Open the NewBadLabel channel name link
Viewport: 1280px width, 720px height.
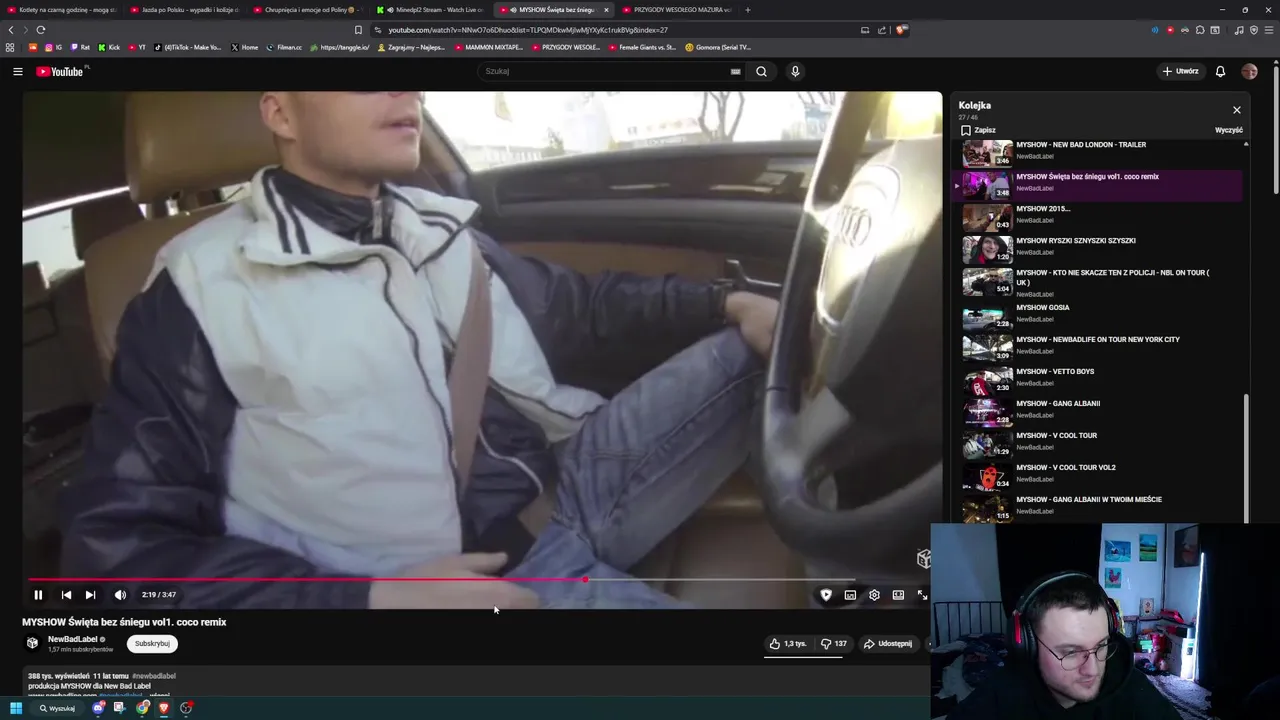(72, 639)
